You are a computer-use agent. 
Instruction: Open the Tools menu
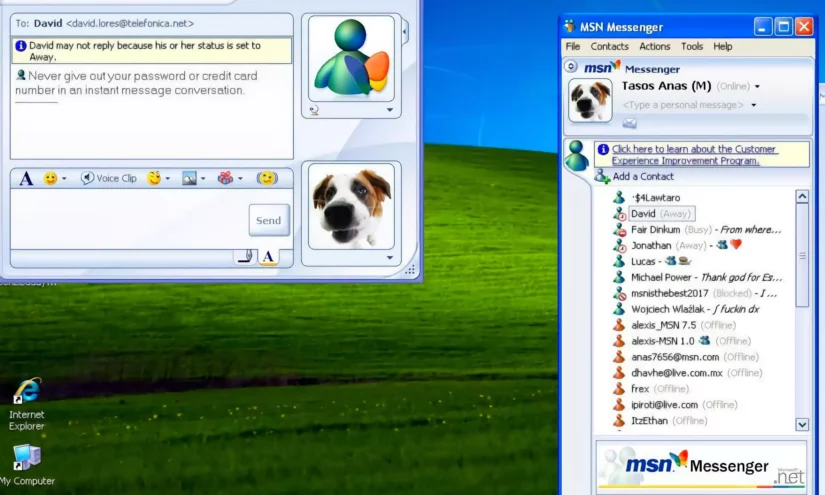pyautogui.click(x=692, y=46)
